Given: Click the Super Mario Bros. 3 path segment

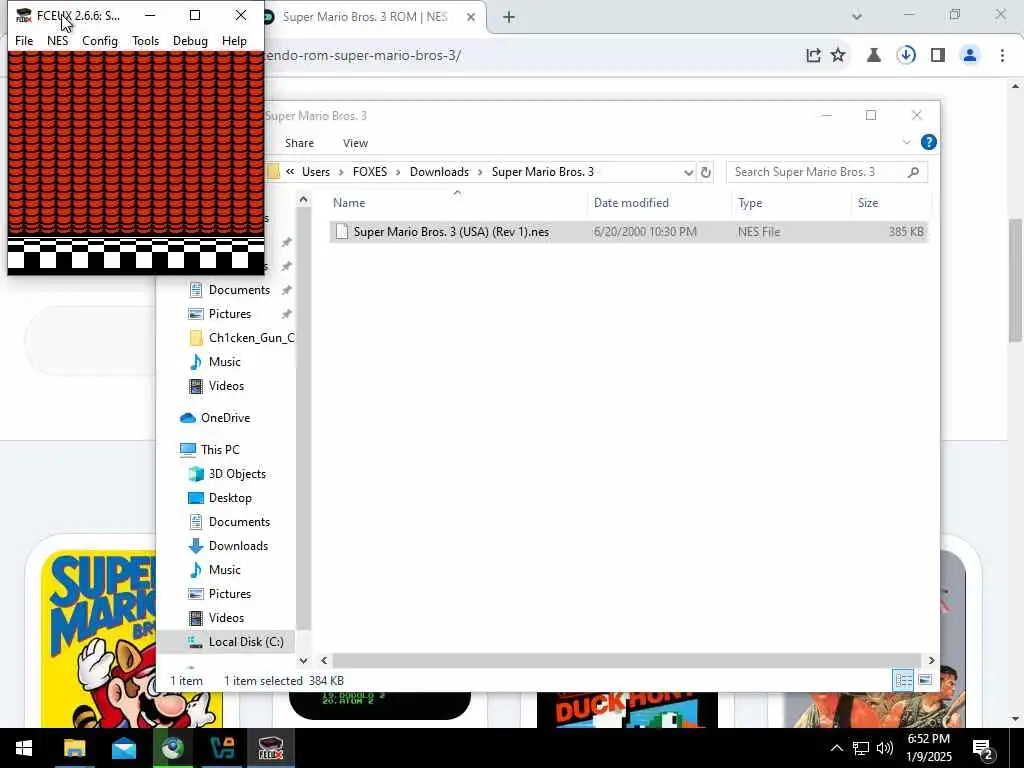Looking at the screenshot, I should click(543, 172).
